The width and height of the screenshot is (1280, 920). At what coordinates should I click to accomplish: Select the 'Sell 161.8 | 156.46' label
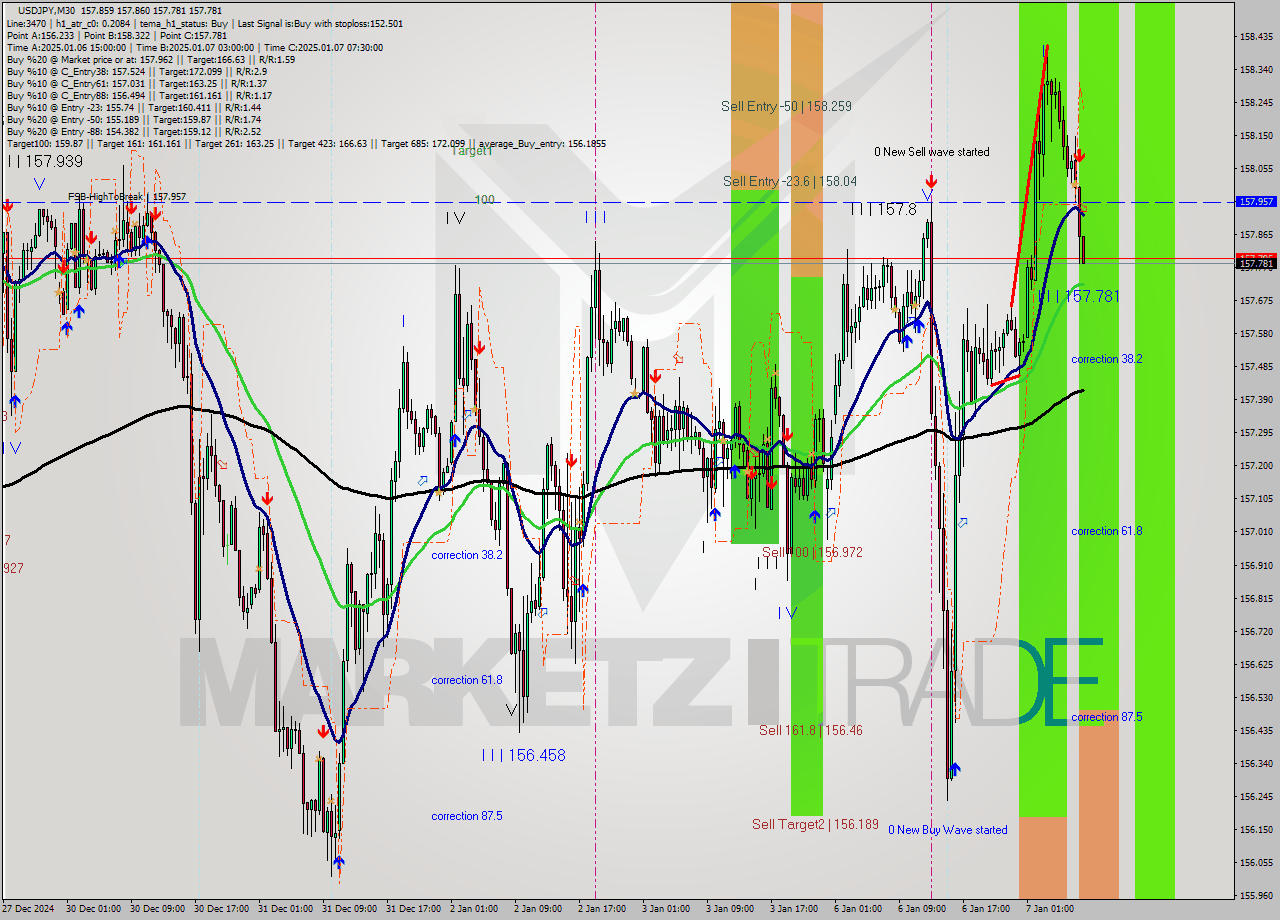[810, 730]
